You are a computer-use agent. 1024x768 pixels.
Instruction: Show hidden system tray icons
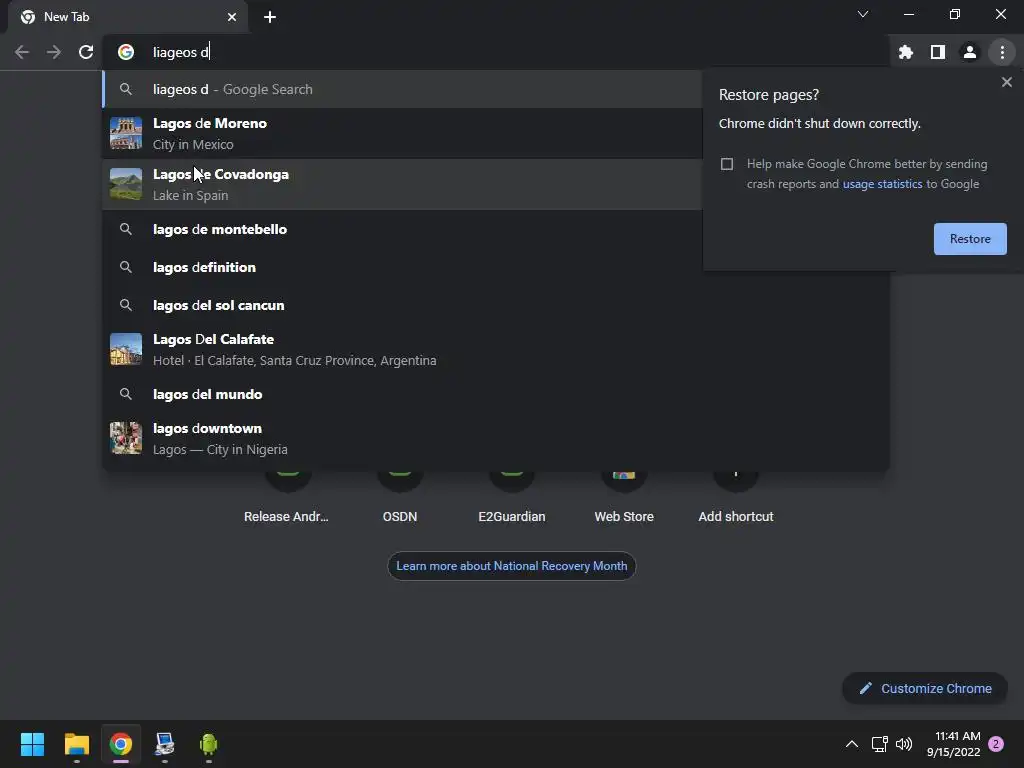click(x=852, y=744)
